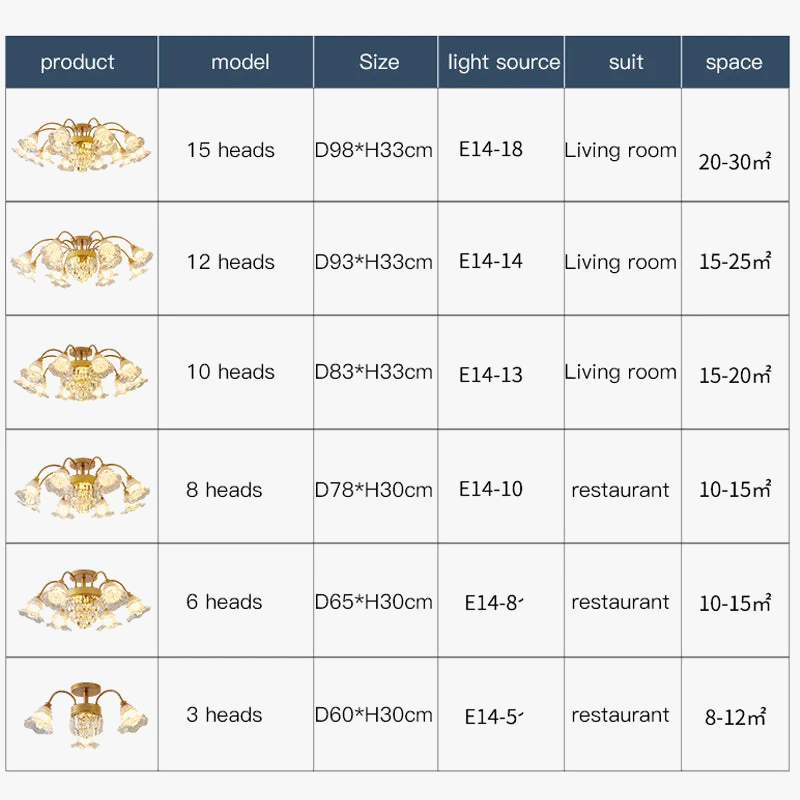Select the E14-13 light source cell
Viewport: 800px width, 800px height.
point(490,375)
